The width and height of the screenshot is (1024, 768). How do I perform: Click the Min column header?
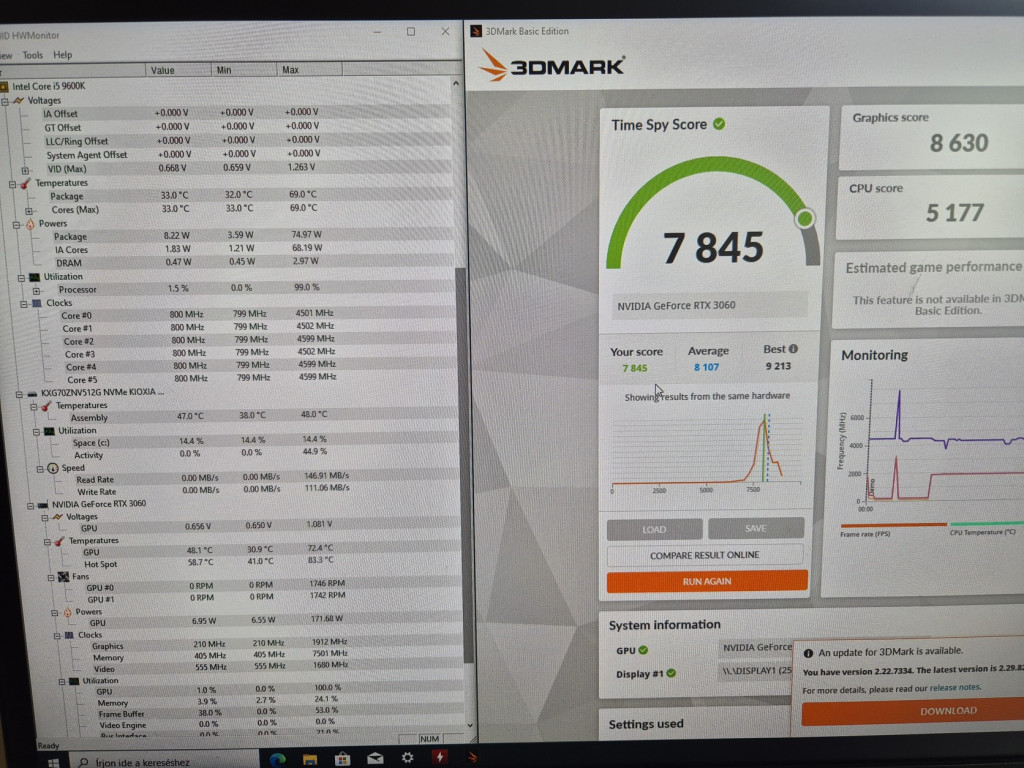(x=244, y=70)
